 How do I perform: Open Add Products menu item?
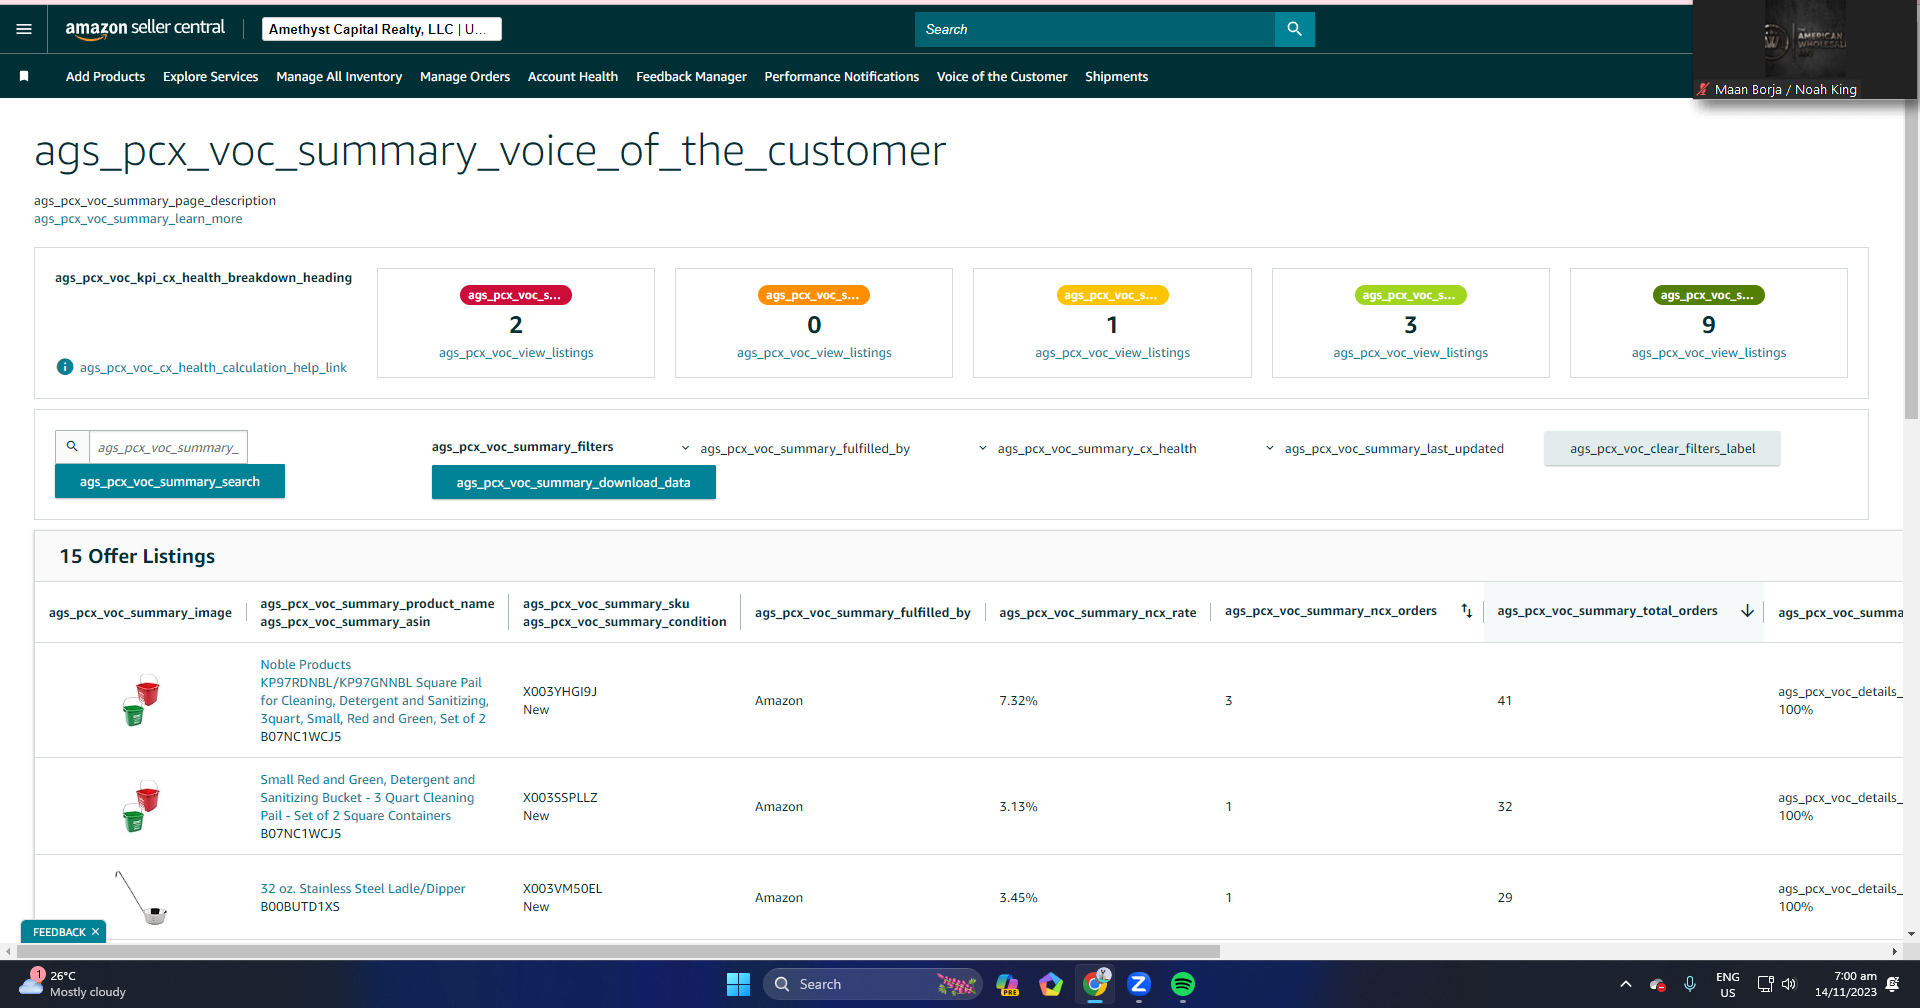point(105,77)
